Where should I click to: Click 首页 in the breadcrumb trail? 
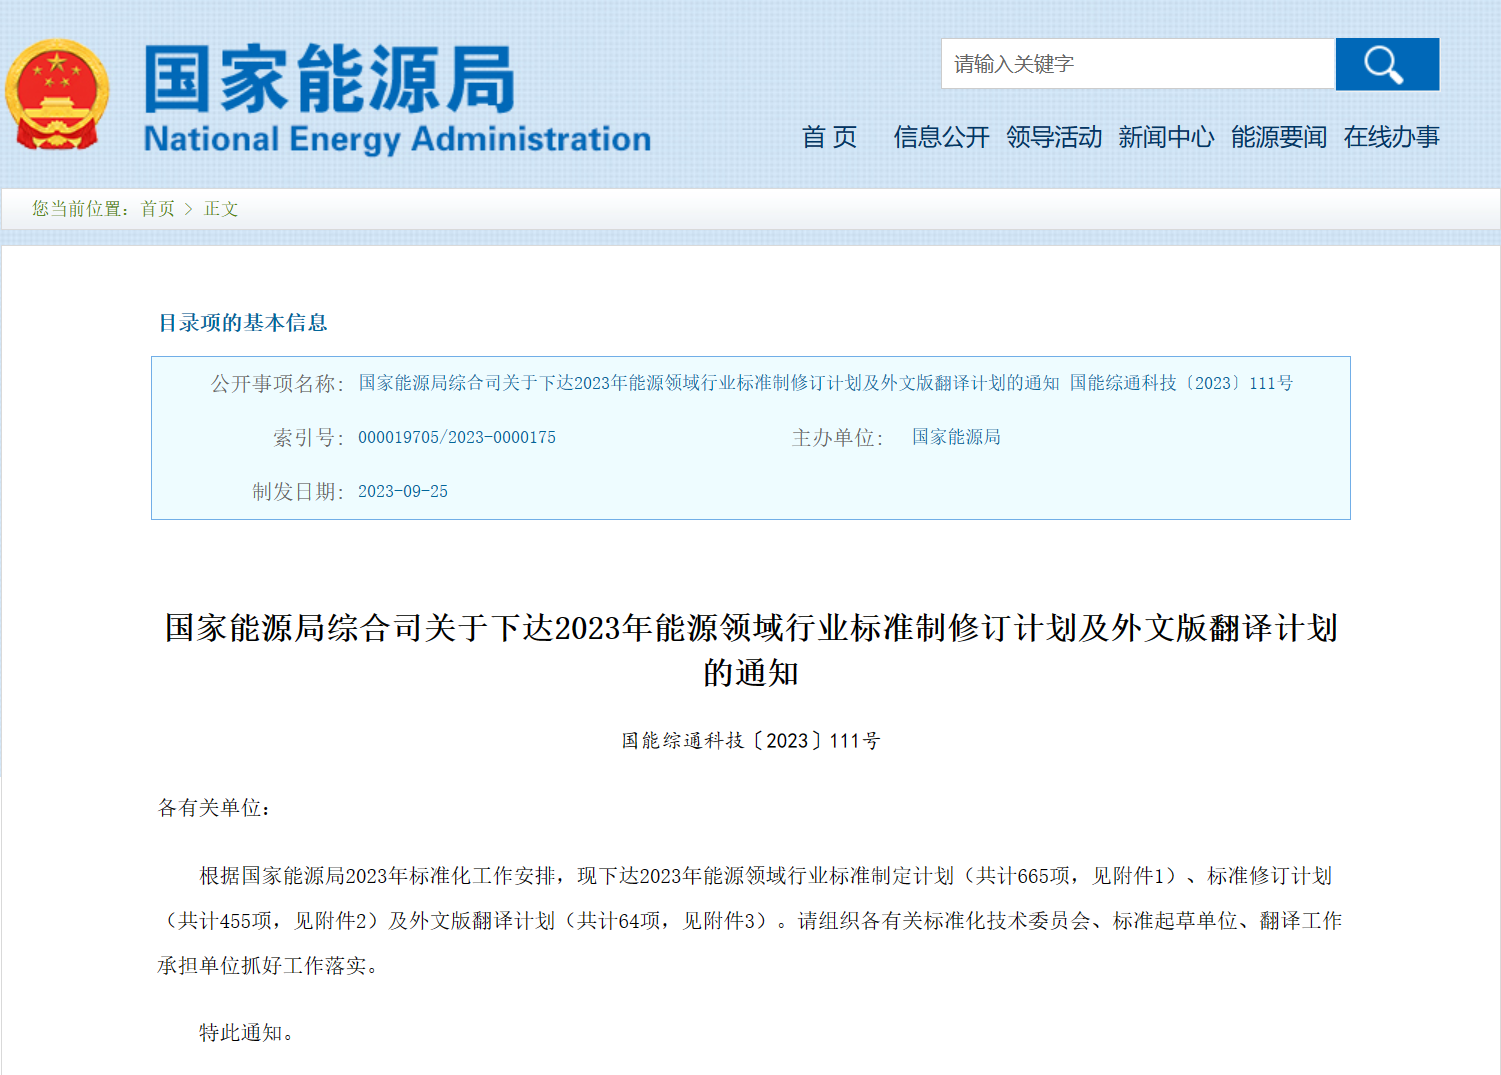pos(158,209)
